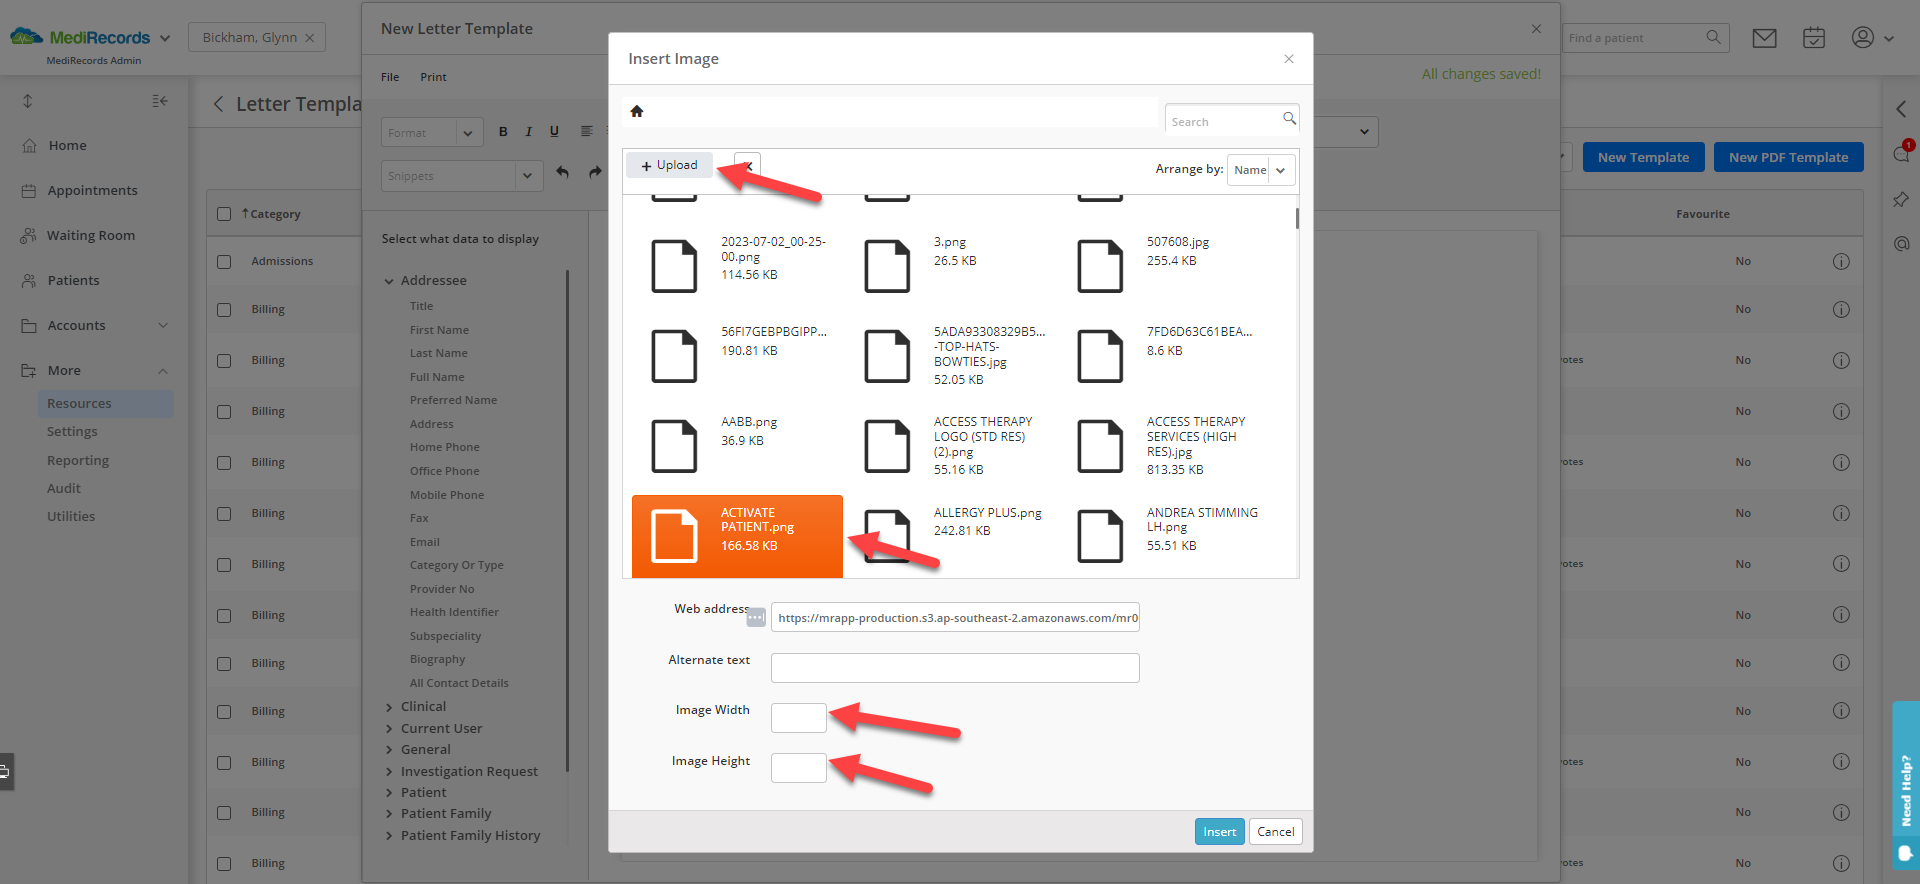Click the Undo arrow icon

click(563, 173)
